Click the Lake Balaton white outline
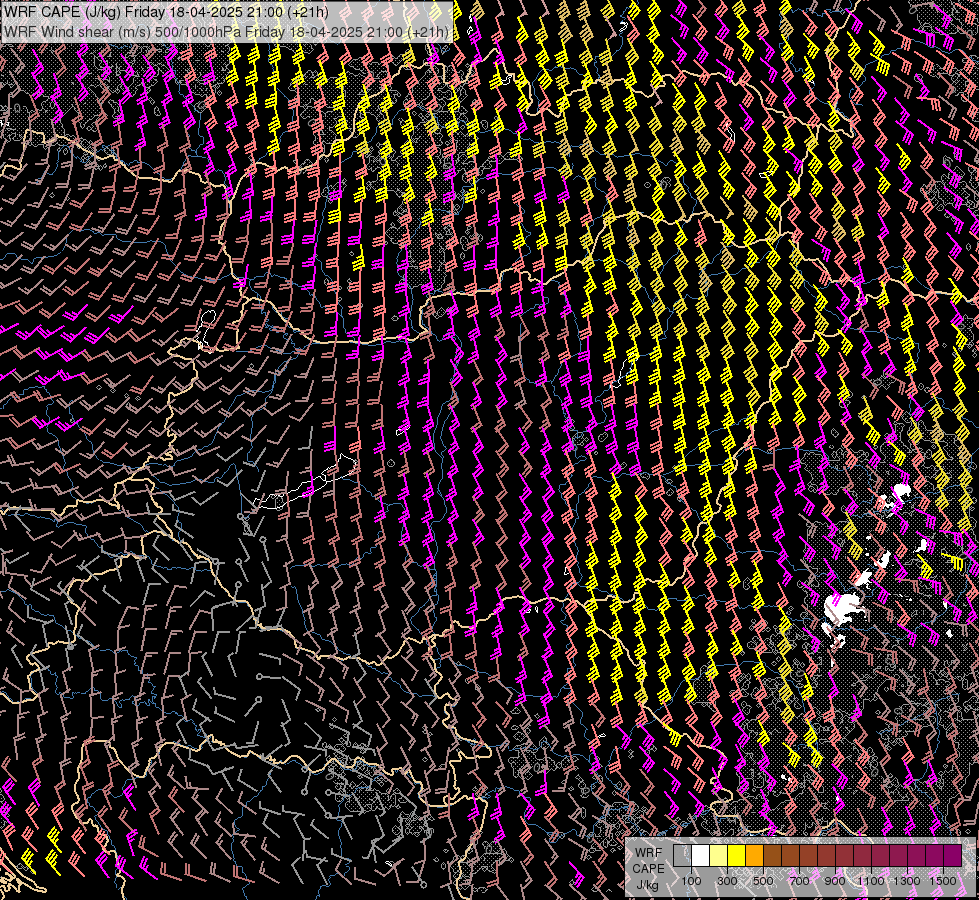The image size is (979, 900). pos(306,482)
